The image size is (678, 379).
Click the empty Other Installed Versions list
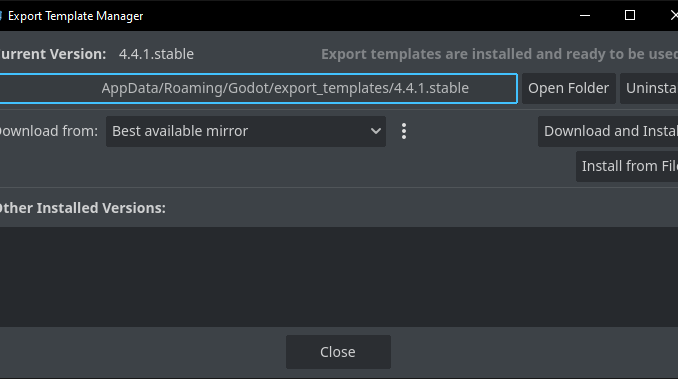click(339, 277)
